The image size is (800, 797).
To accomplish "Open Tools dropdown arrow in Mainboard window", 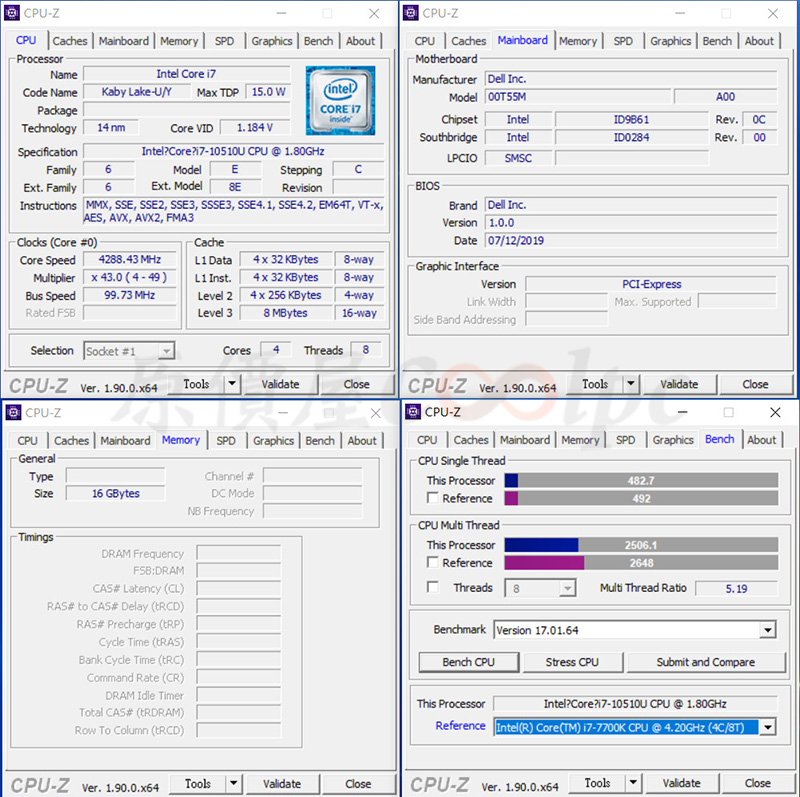I will pyautogui.click(x=631, y=384).
